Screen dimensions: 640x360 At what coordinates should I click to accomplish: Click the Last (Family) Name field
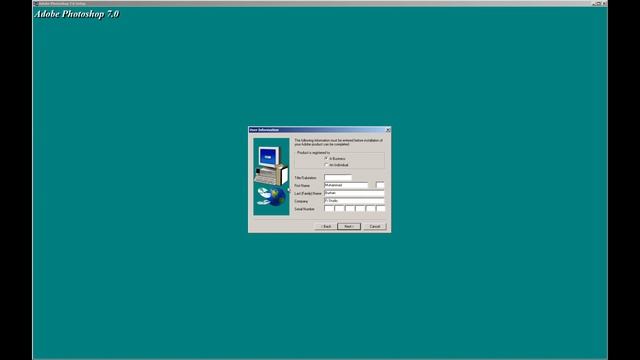[x=354, y=193]
